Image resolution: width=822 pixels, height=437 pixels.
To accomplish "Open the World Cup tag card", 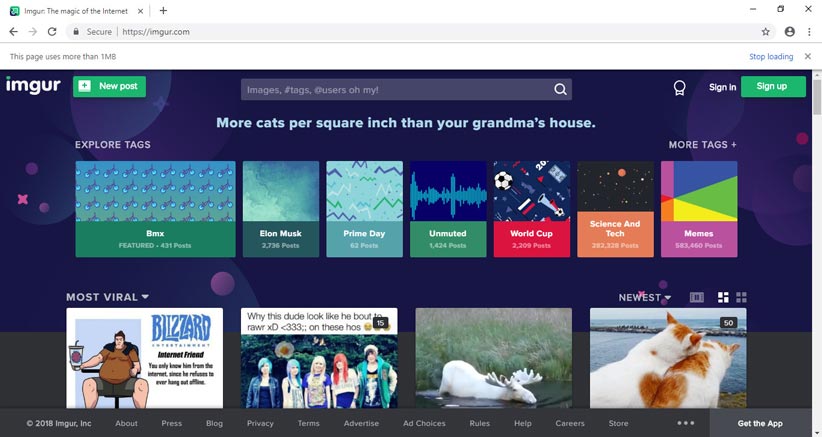I will (x=532, y=209).
